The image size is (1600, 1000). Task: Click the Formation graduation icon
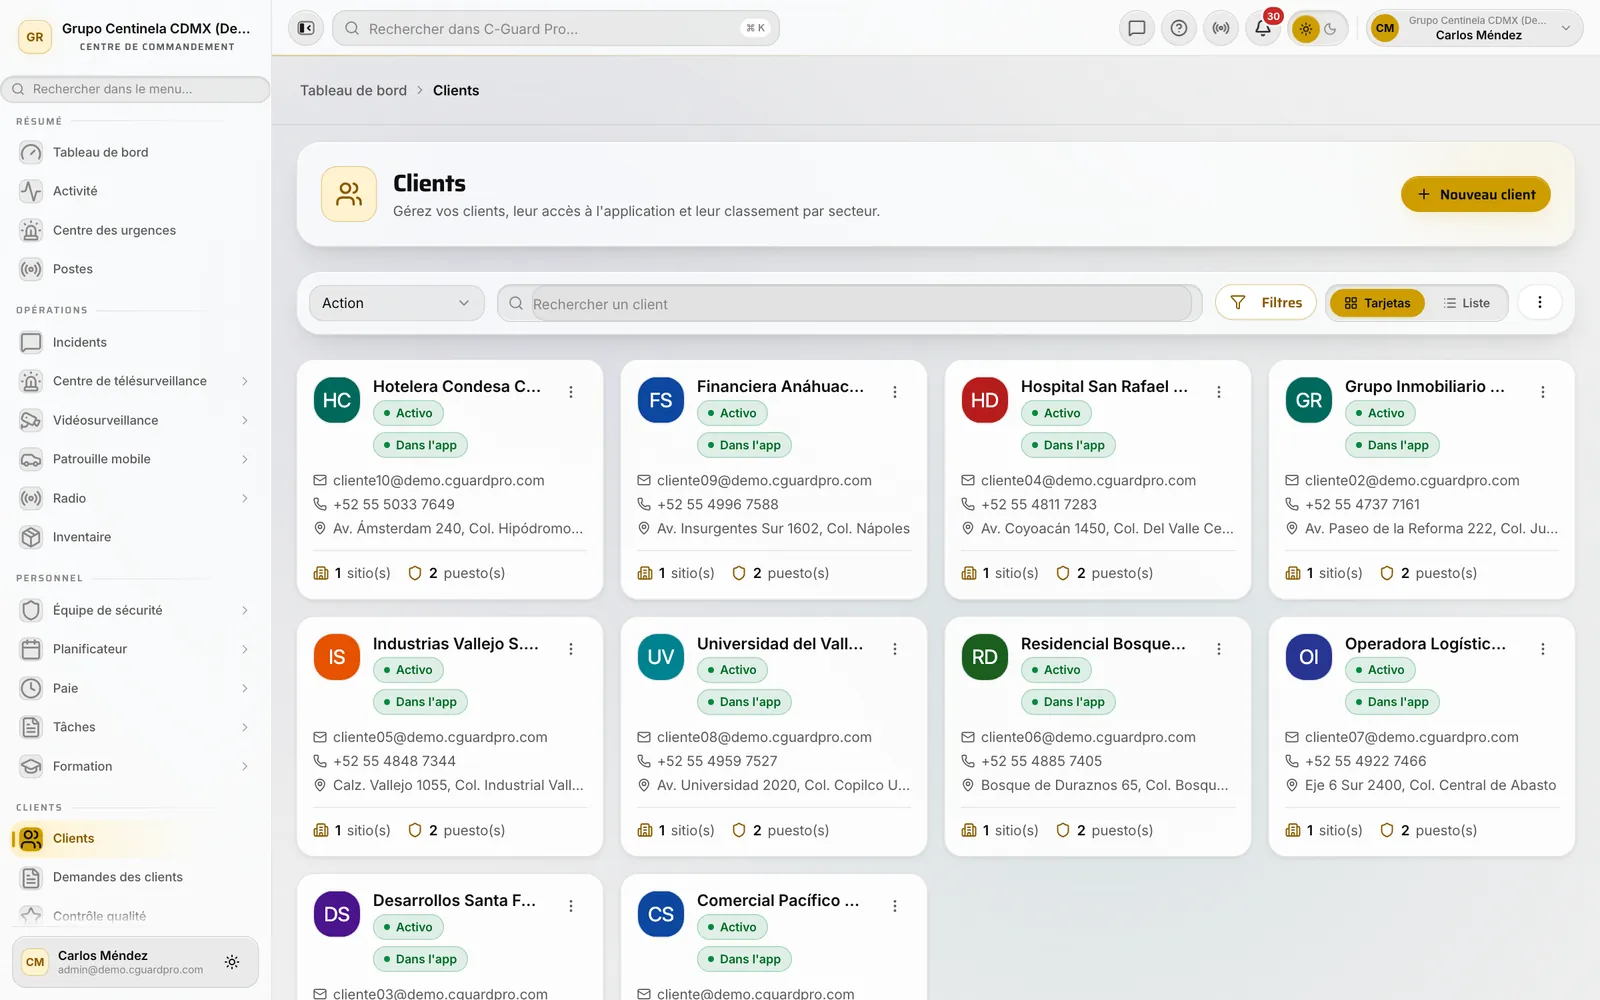31,766
